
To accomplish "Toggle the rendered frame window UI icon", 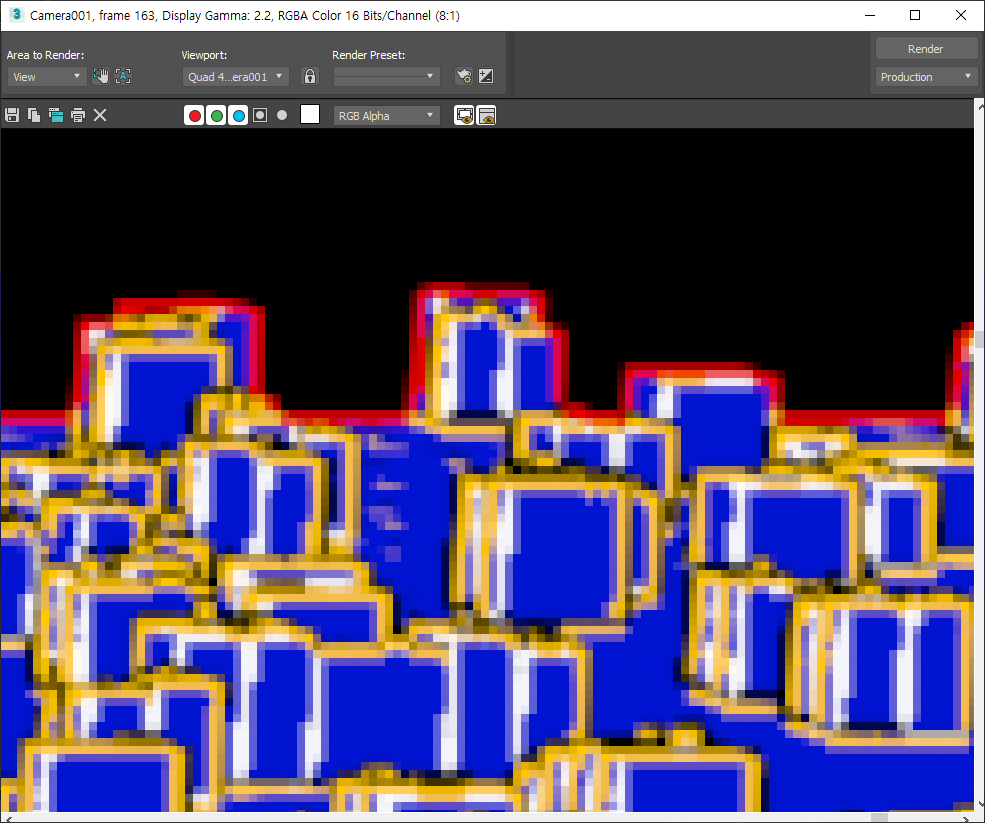I will [x=486, y=116].
